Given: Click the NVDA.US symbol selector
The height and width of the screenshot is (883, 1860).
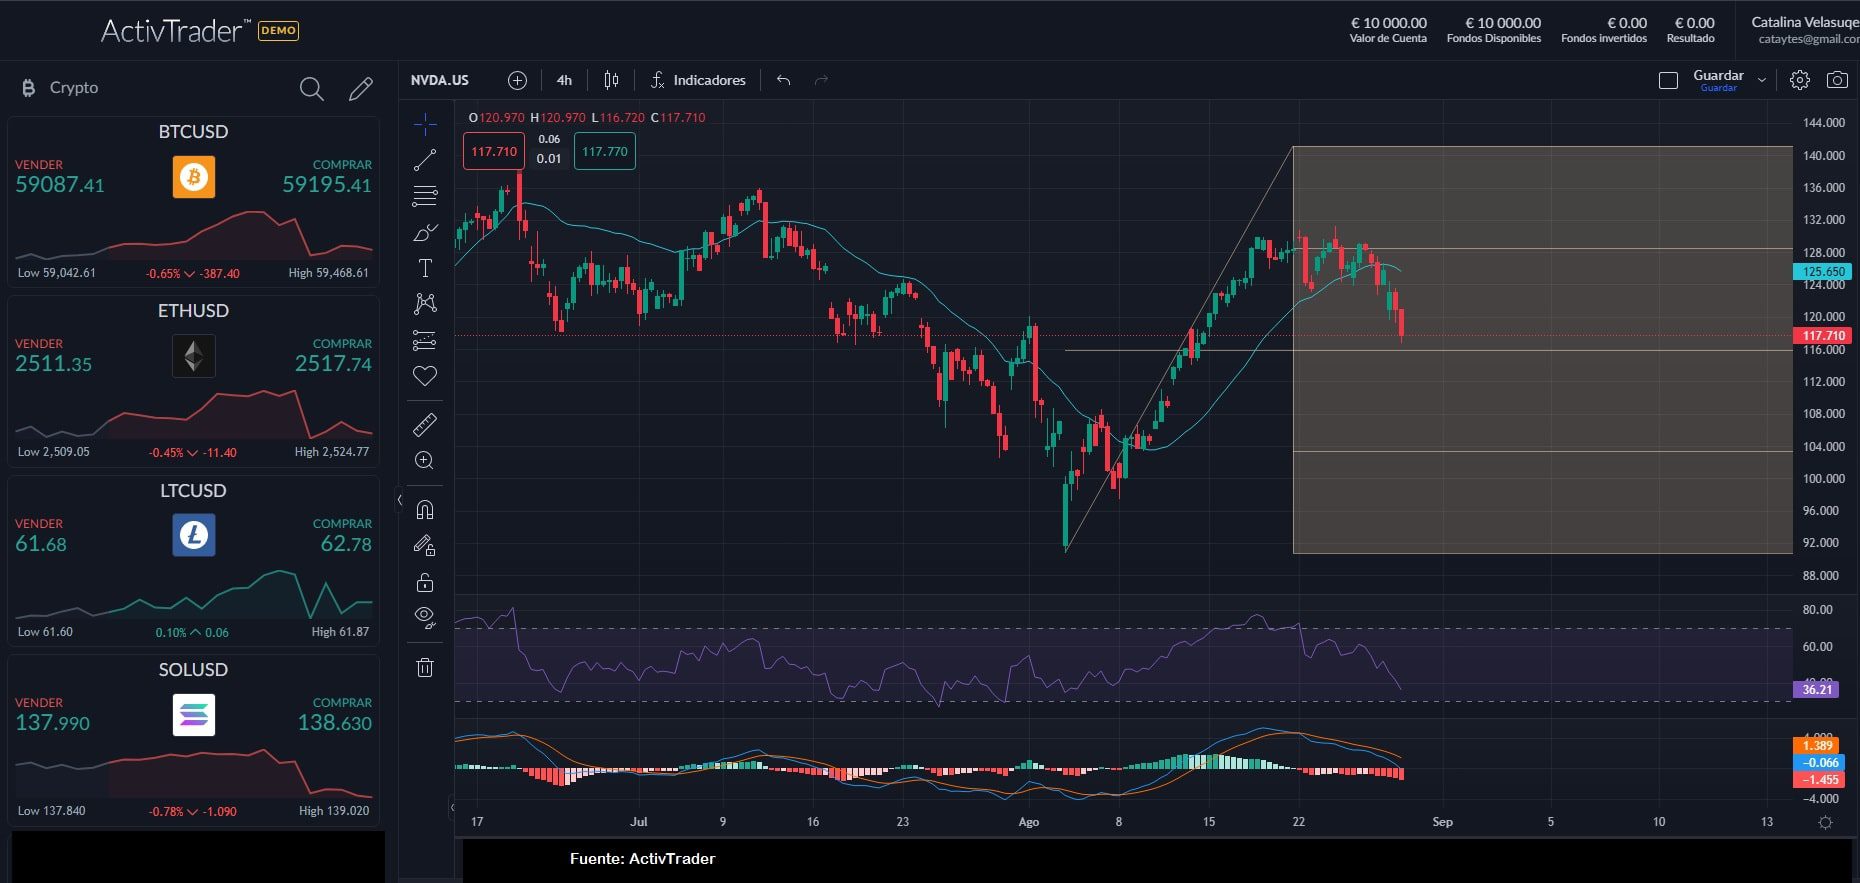Looking at the screenshot, I should [440, 80].
